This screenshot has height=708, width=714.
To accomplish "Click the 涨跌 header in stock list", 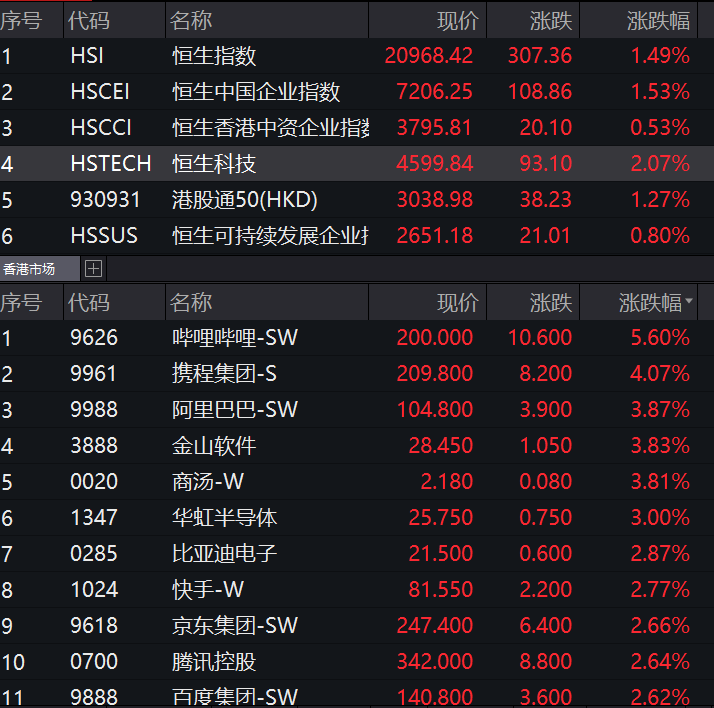I will [x=551, y=302].
